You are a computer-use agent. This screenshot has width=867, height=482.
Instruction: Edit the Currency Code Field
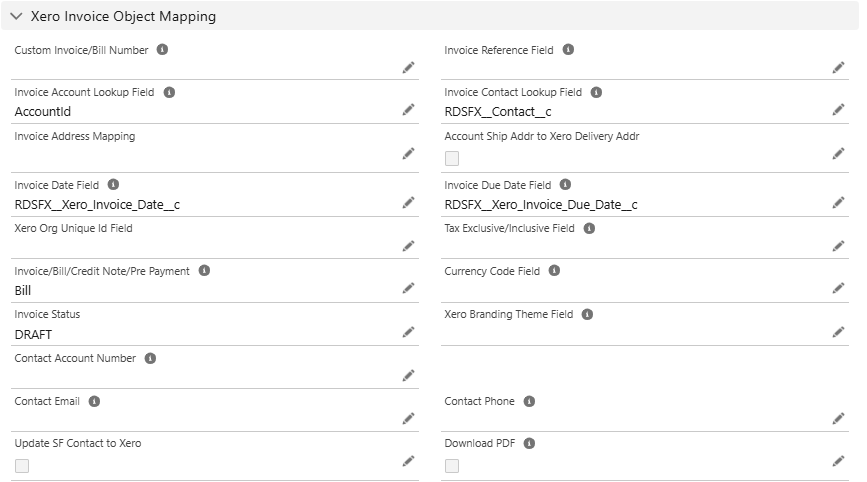coord(838,288)
